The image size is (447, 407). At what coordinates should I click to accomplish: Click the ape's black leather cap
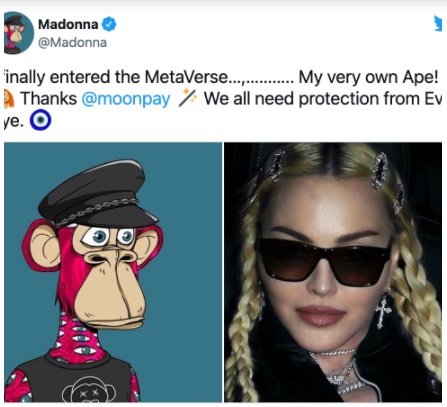(98, 195)
